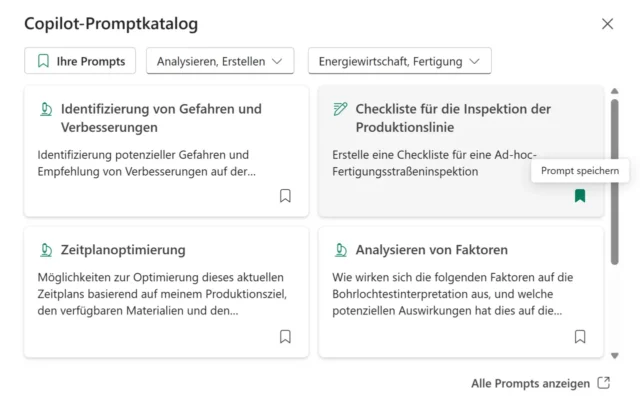
Task: Click the Zeitplanoptimierung card icon
Action: point(46,250)
